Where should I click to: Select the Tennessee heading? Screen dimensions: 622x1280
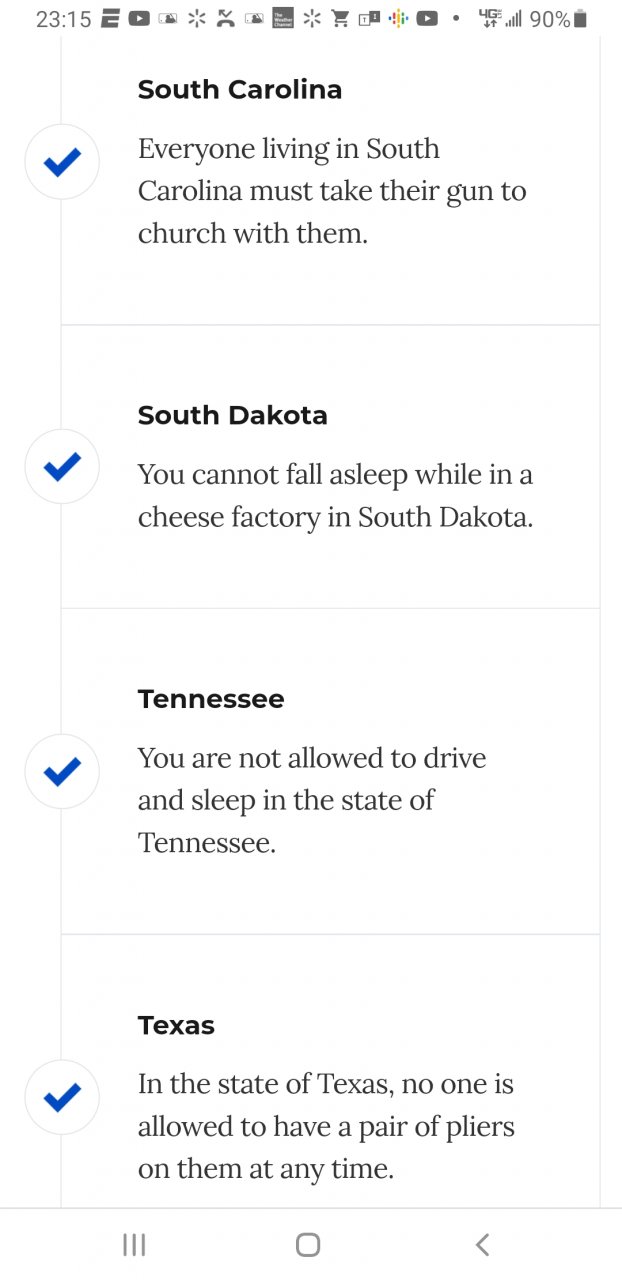[x=211, y=699]
